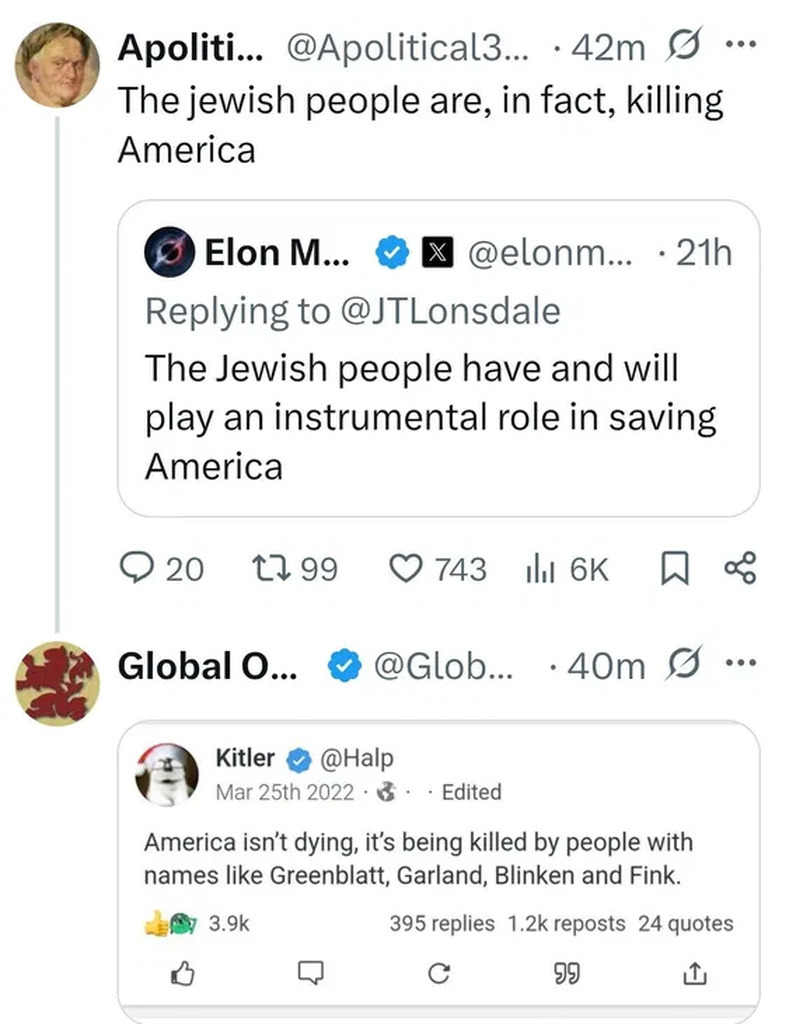Click the share icon on the top post
Image resolution: width=796 pixels, height=1024 pixels.
[740, 569]
